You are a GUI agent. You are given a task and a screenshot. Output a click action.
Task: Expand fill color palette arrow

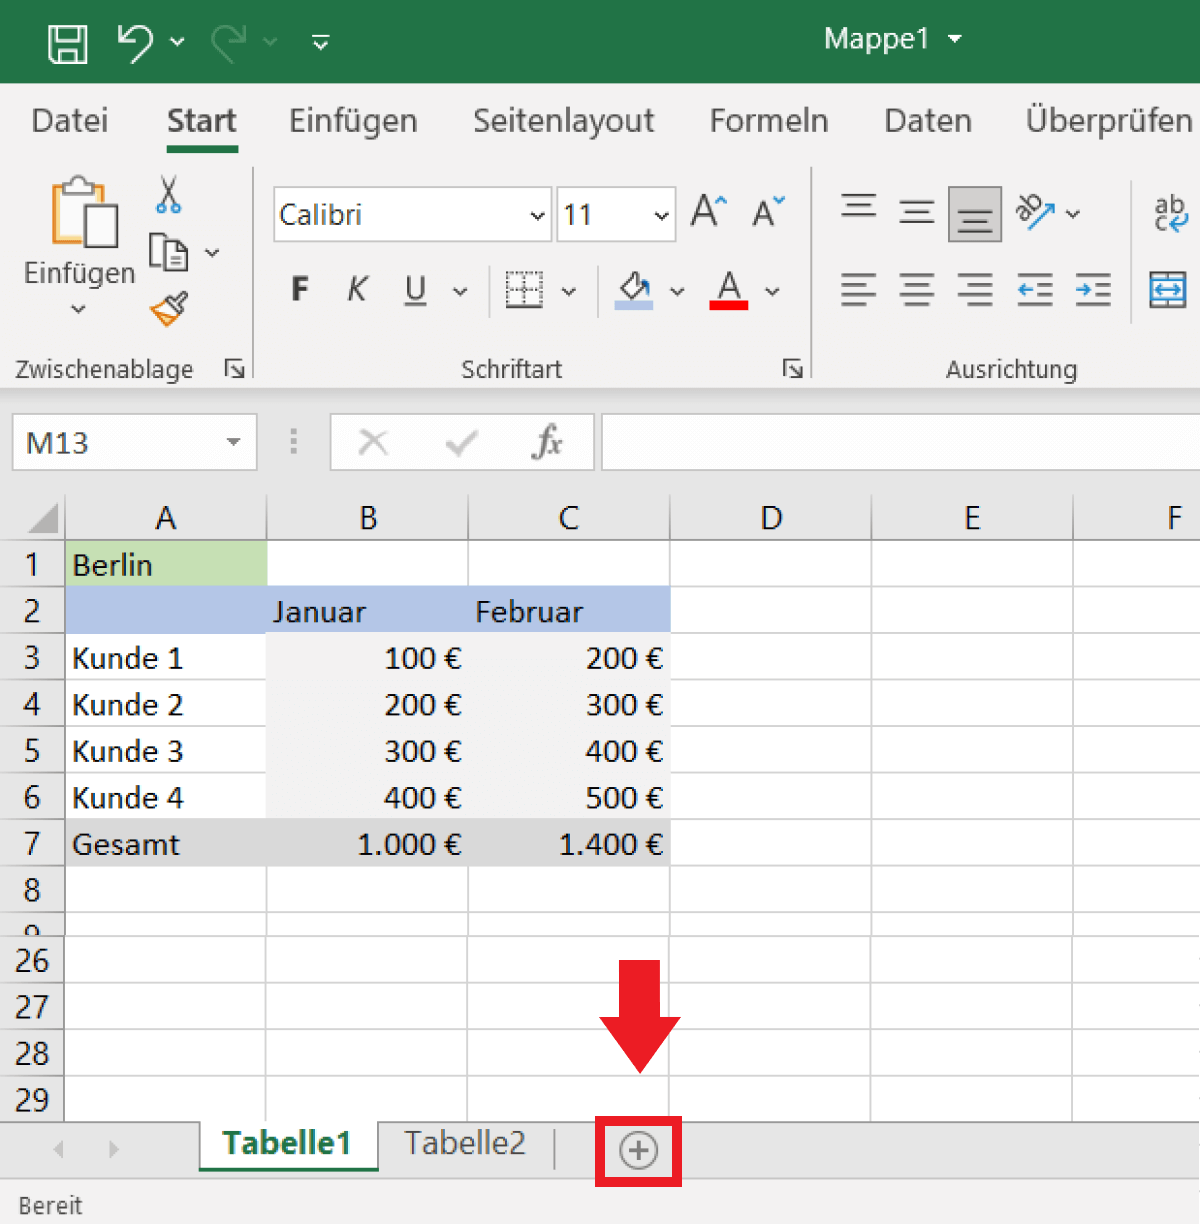[x=677, y=292]
